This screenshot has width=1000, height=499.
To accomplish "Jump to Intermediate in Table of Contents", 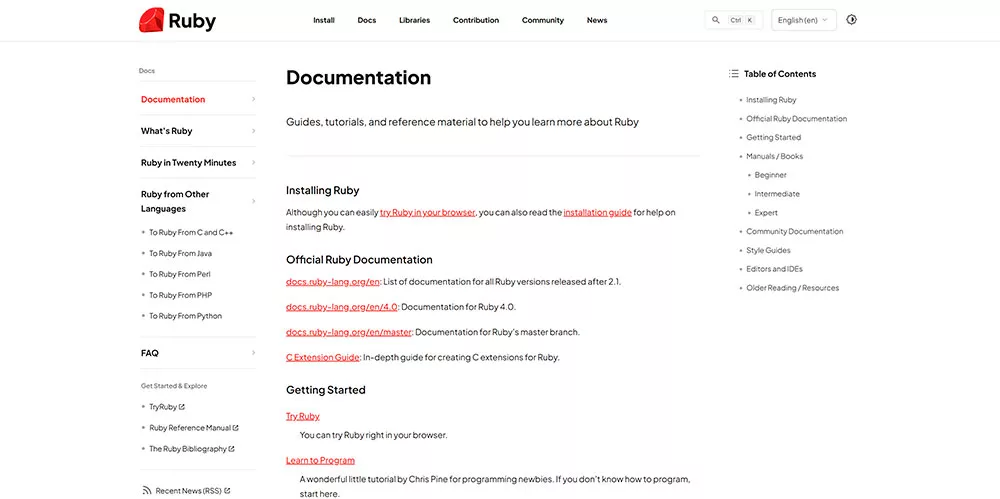I will coord(777,194).
